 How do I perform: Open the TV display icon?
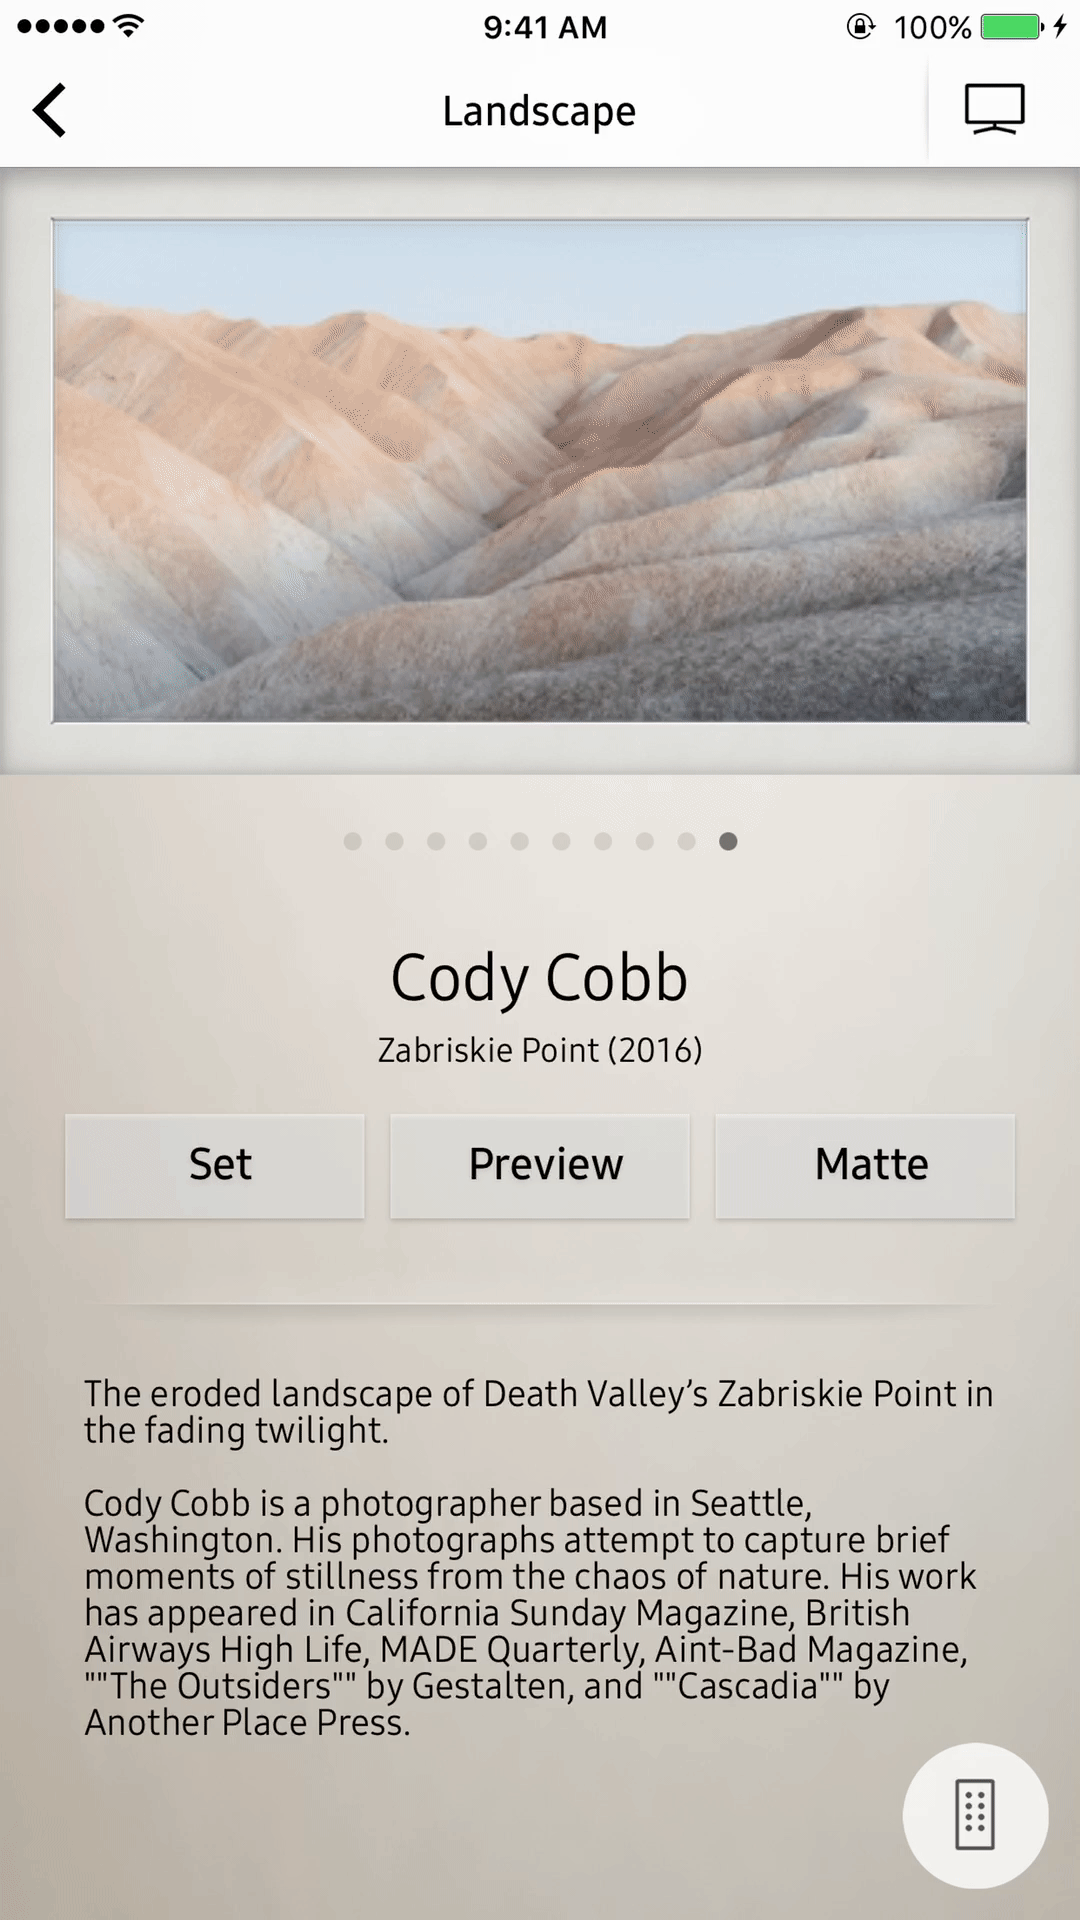click(994, 109)
